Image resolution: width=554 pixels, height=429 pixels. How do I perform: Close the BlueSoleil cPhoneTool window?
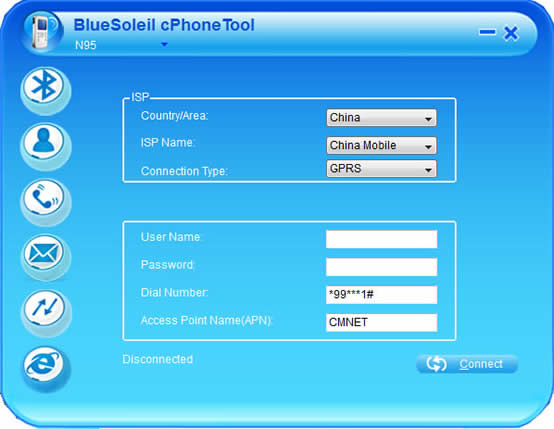(511, 33)
